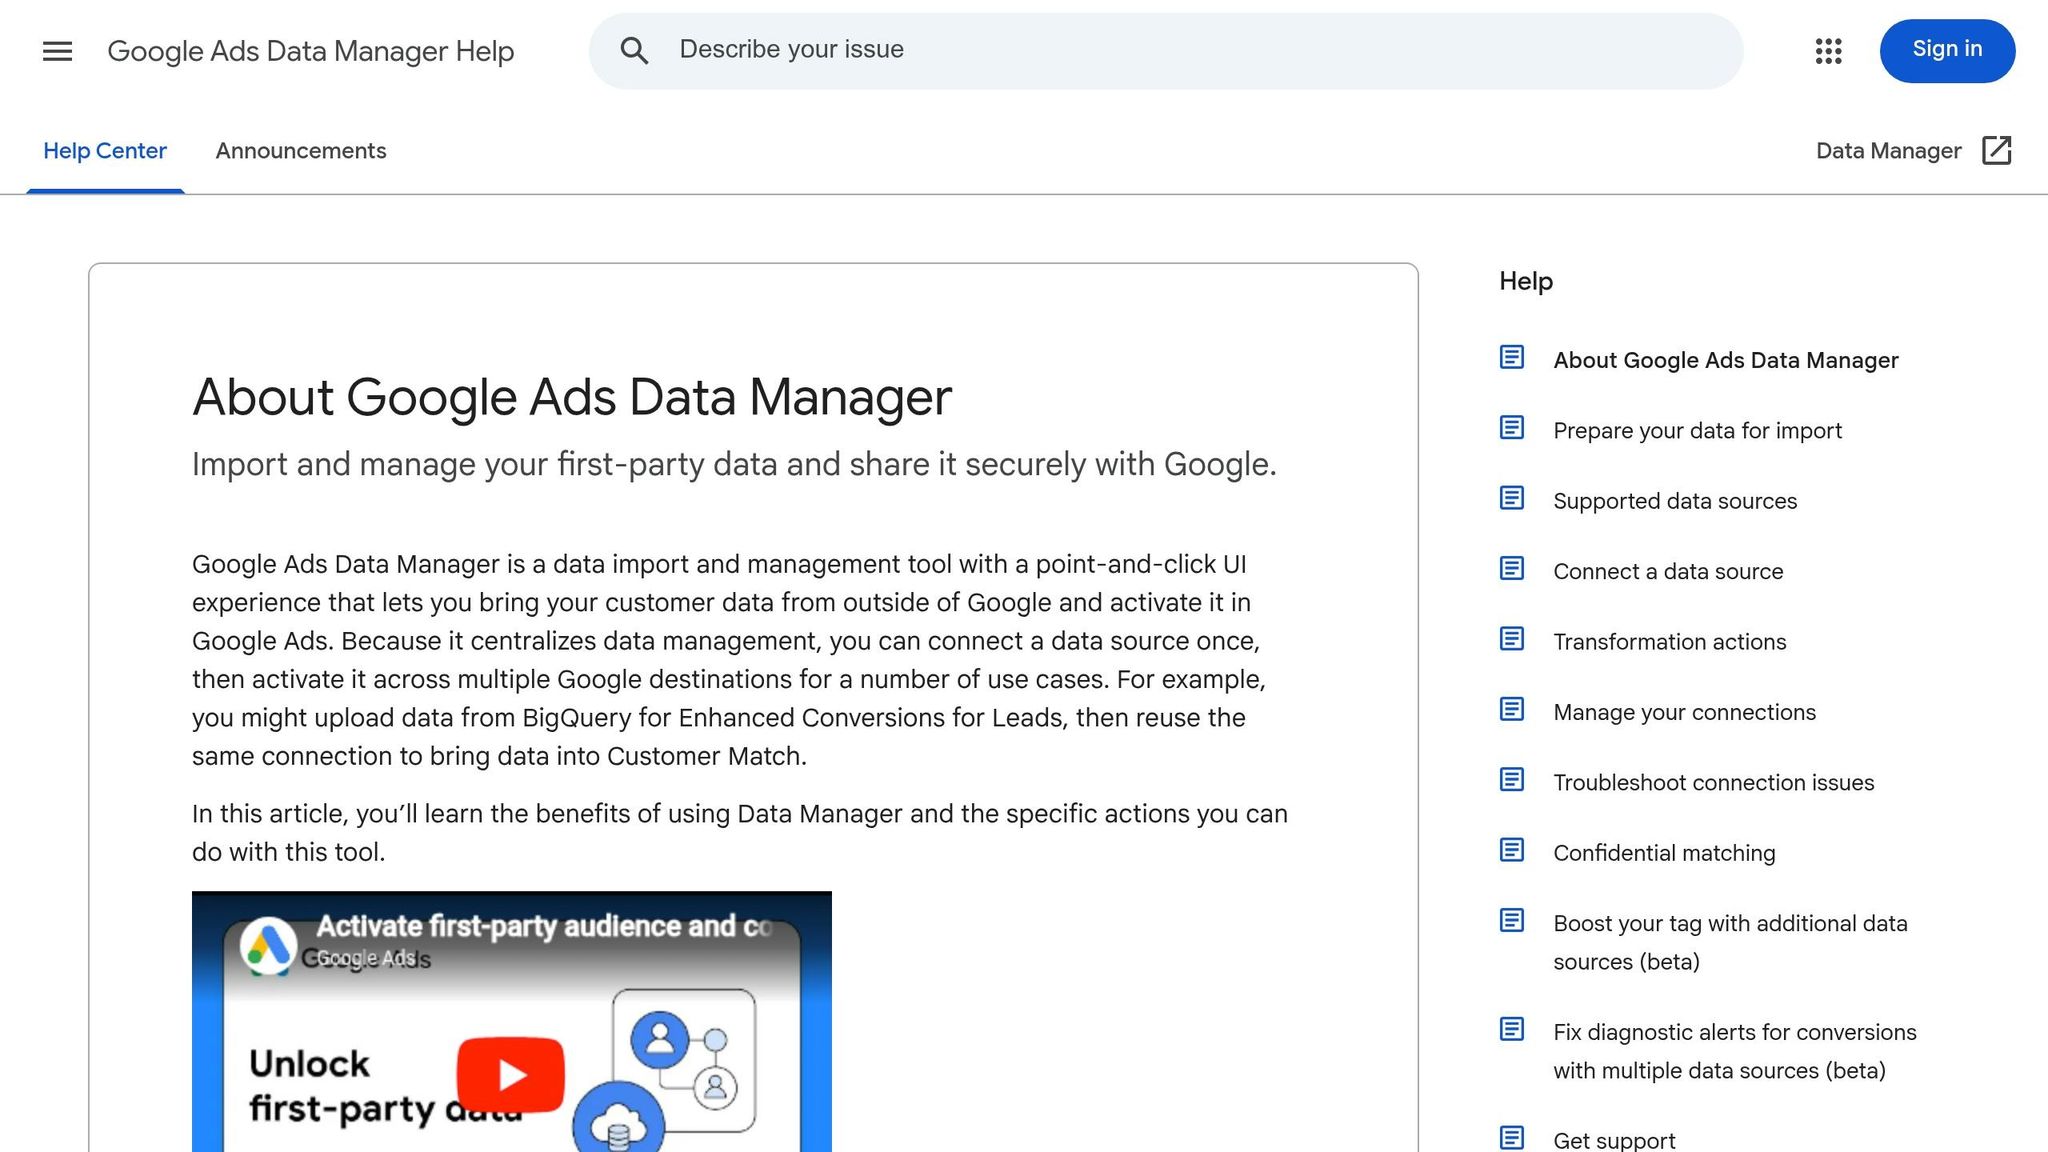Click the article heading About Google Ads Data Manager
The height and width of the screenshot is (1152, 2048).
(x=571, y=397)
